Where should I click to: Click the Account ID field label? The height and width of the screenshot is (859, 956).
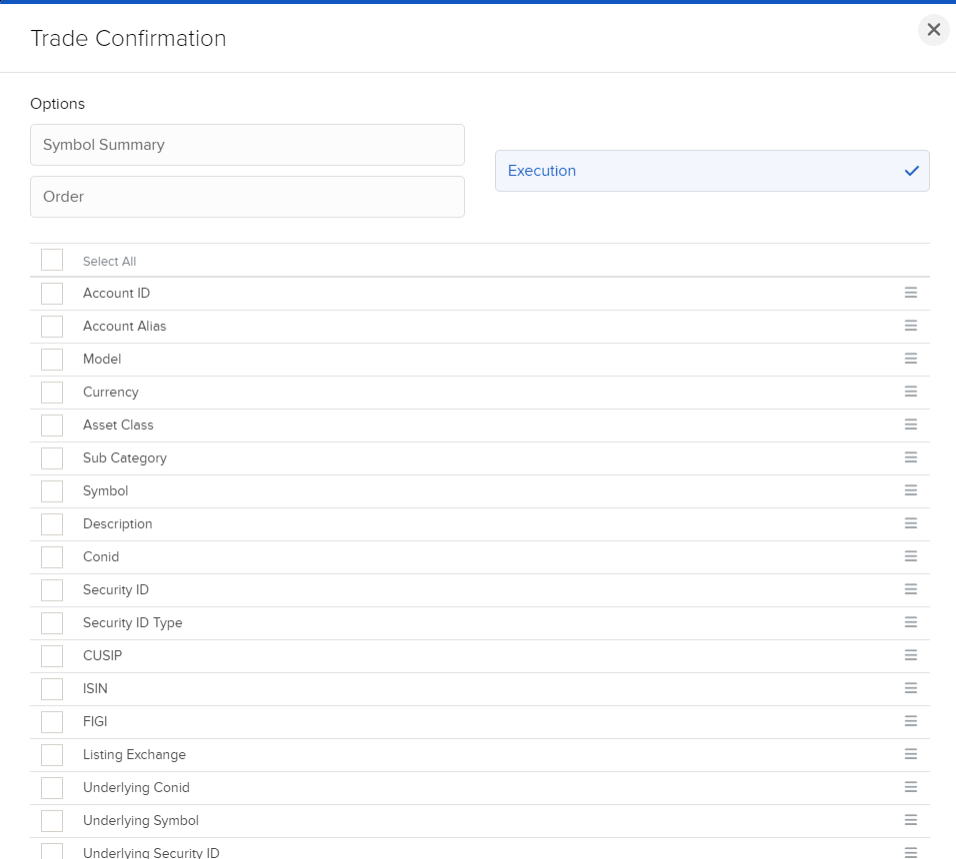coord(116,293)
